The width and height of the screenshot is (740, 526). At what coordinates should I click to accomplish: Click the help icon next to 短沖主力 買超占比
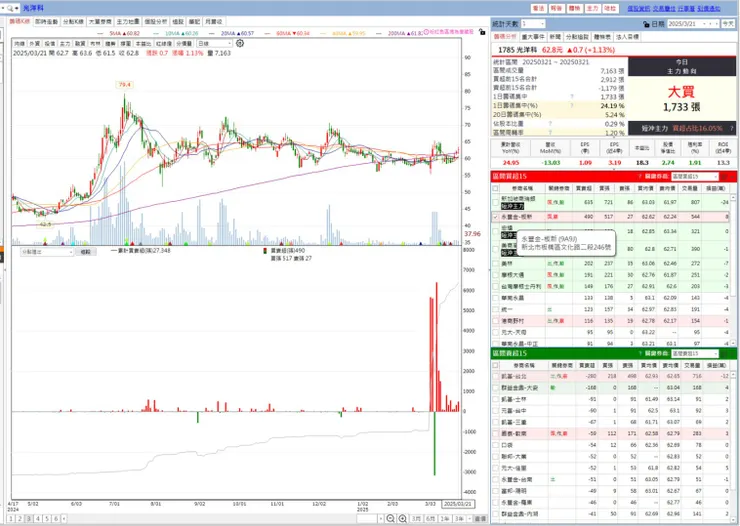pos(732,128)
